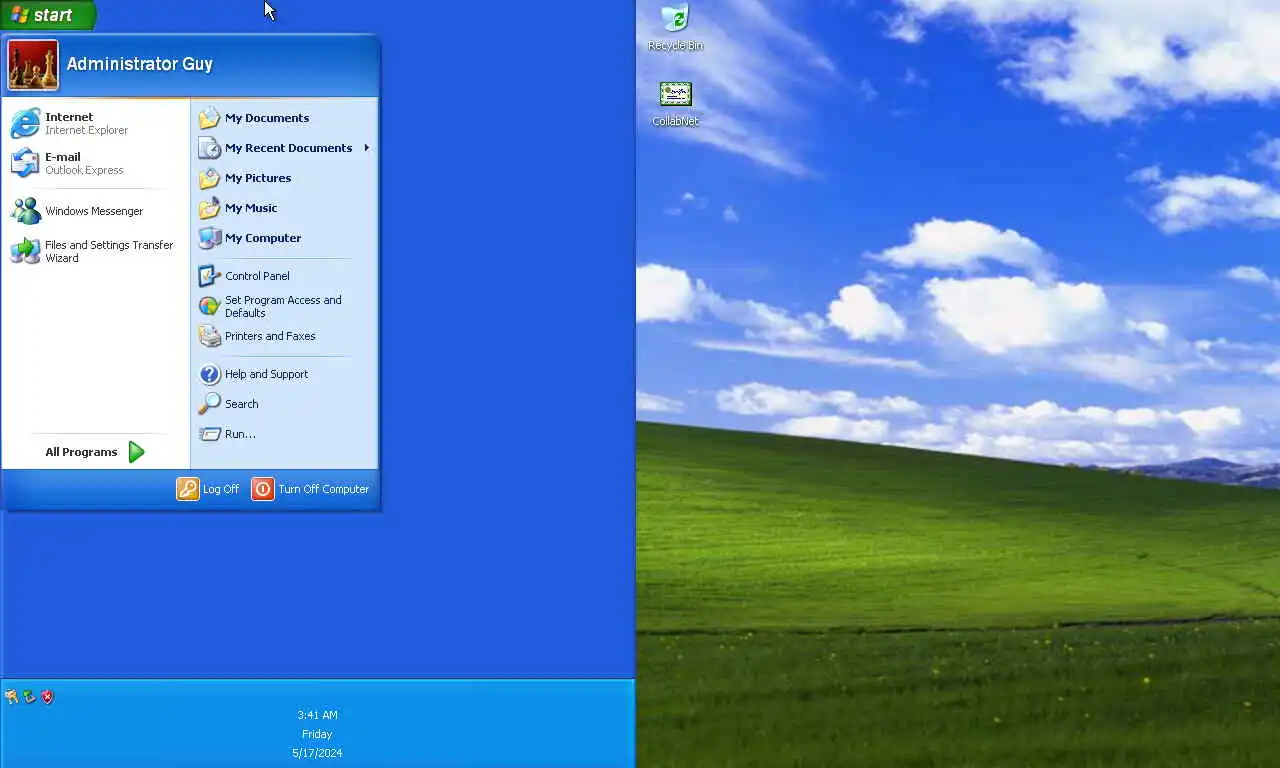The image size is (1280, 768).
Task: Click the Safely Remove Hardware tray icon
Action: pos(29,697)
